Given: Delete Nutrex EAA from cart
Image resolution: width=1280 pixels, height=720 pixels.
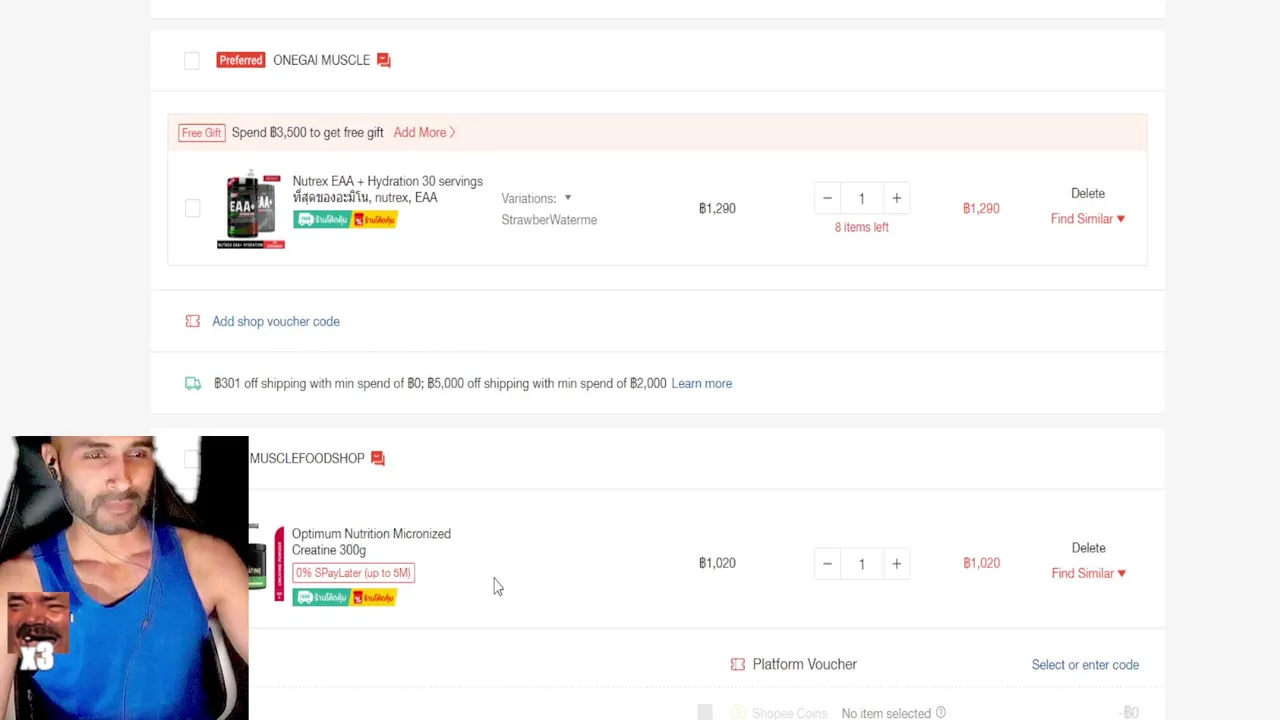Looking at the screenshot, I should tap(1088, 193).
